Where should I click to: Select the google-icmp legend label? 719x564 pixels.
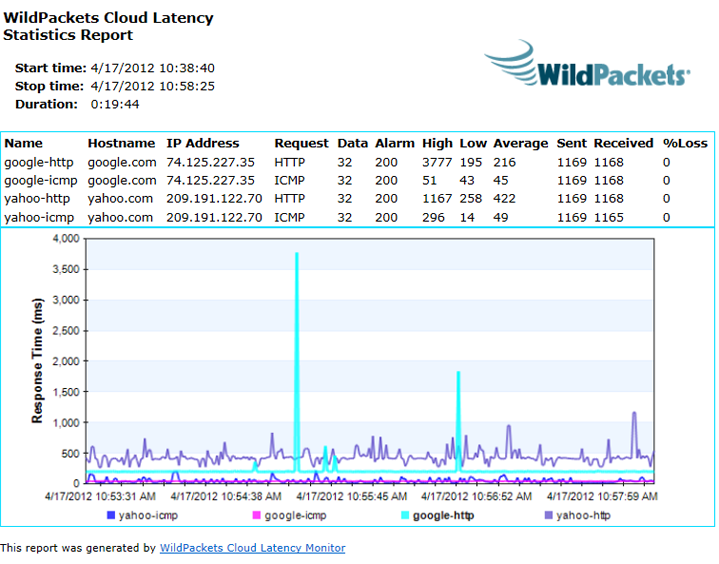click(x=295, y=515)
